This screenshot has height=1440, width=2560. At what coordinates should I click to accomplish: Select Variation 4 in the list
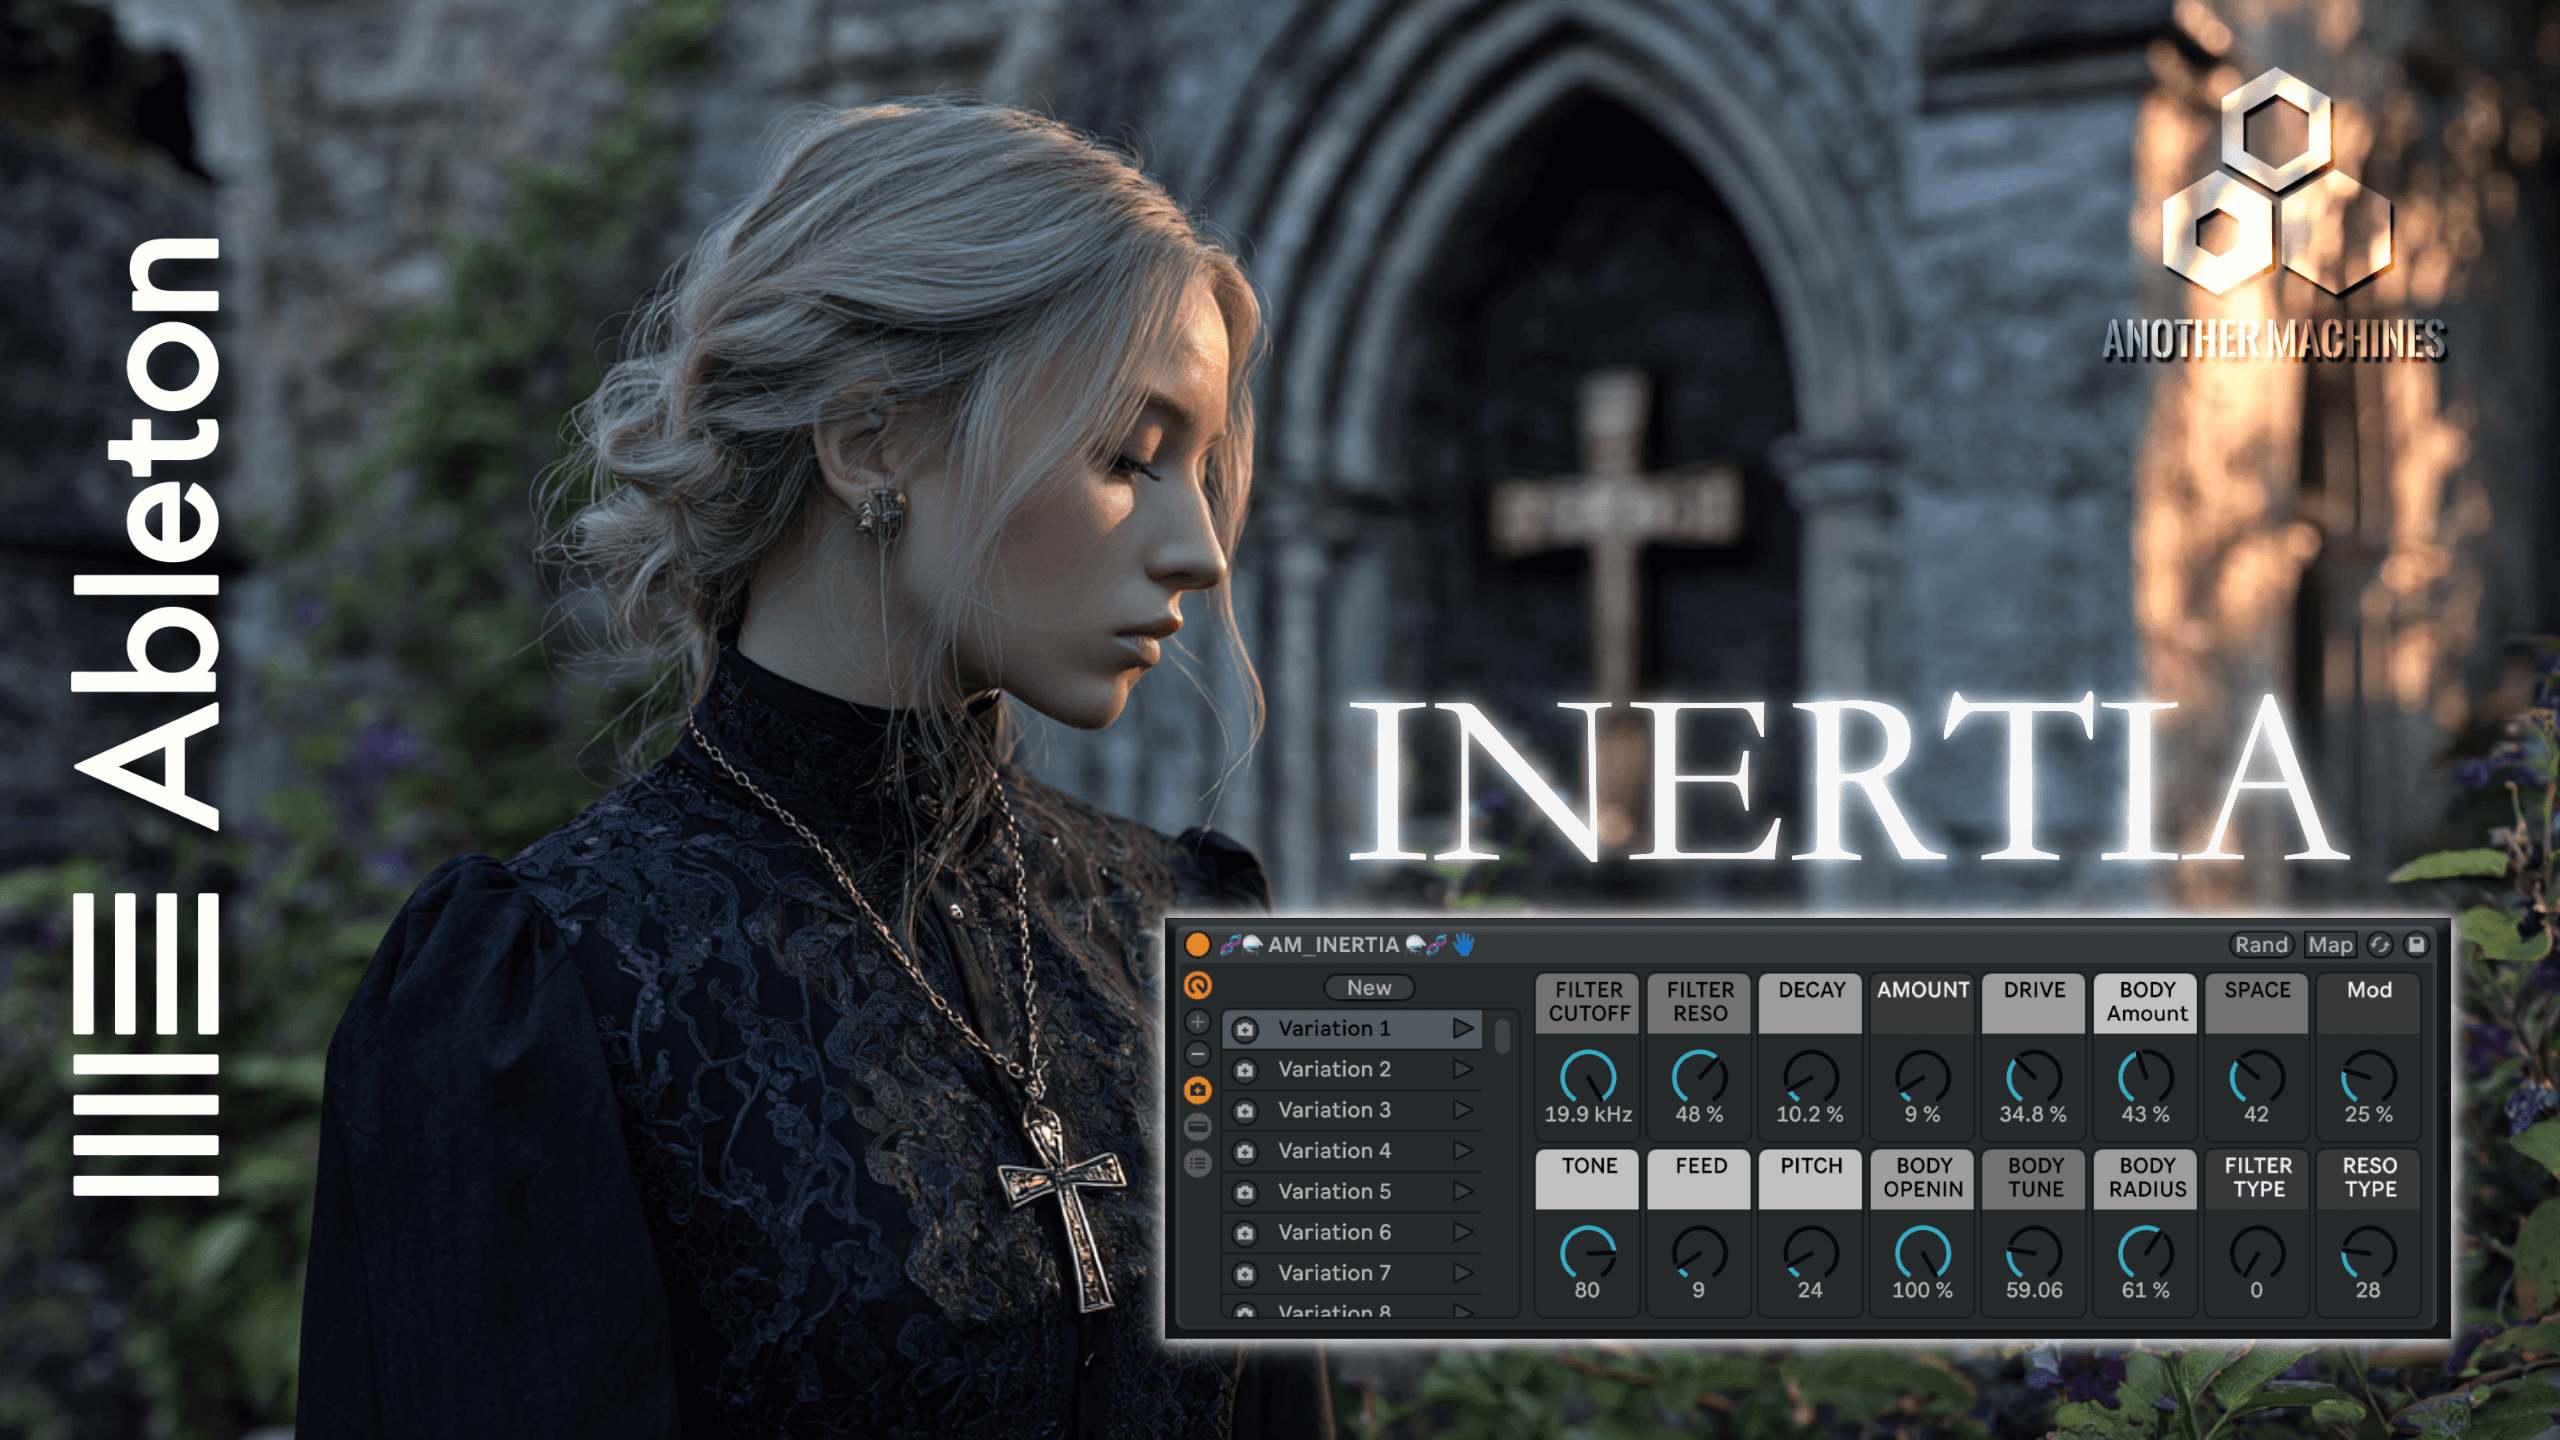click(1351, 1151)
